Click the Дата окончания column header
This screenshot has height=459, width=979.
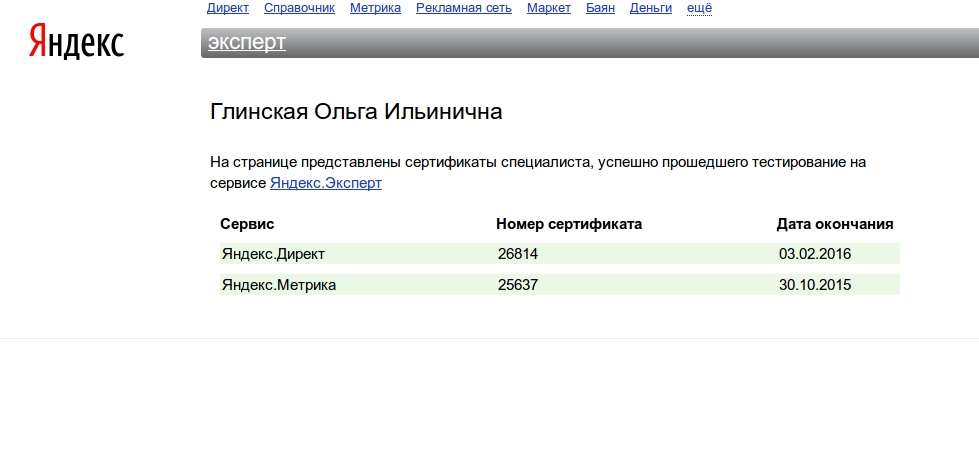tap(835, 224)
